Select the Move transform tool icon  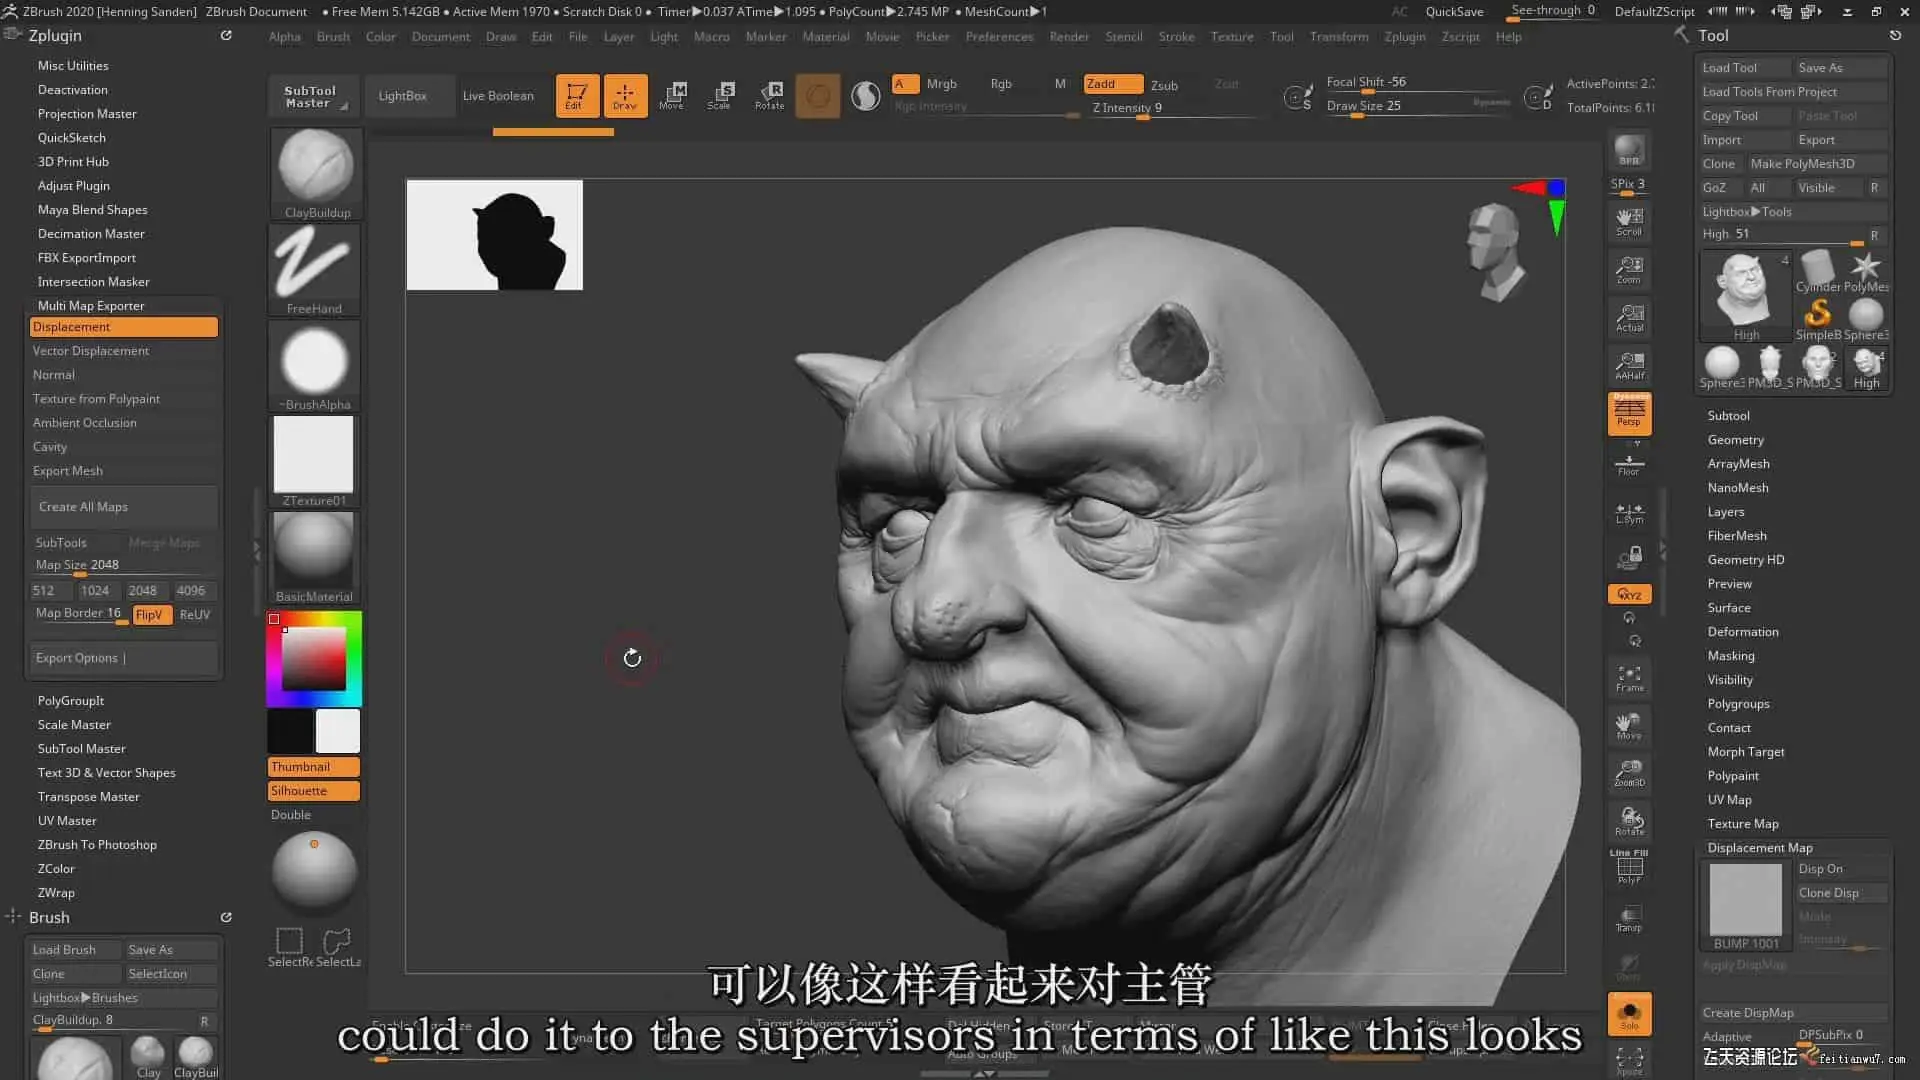(x=672, y=95)
